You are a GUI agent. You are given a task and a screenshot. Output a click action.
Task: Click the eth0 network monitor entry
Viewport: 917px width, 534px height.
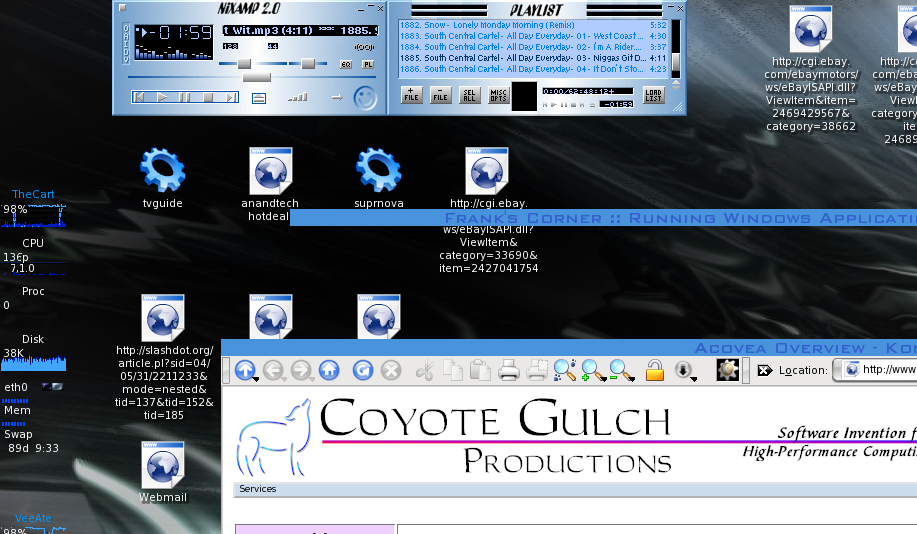pyautogui.click(x=32, y=387)
